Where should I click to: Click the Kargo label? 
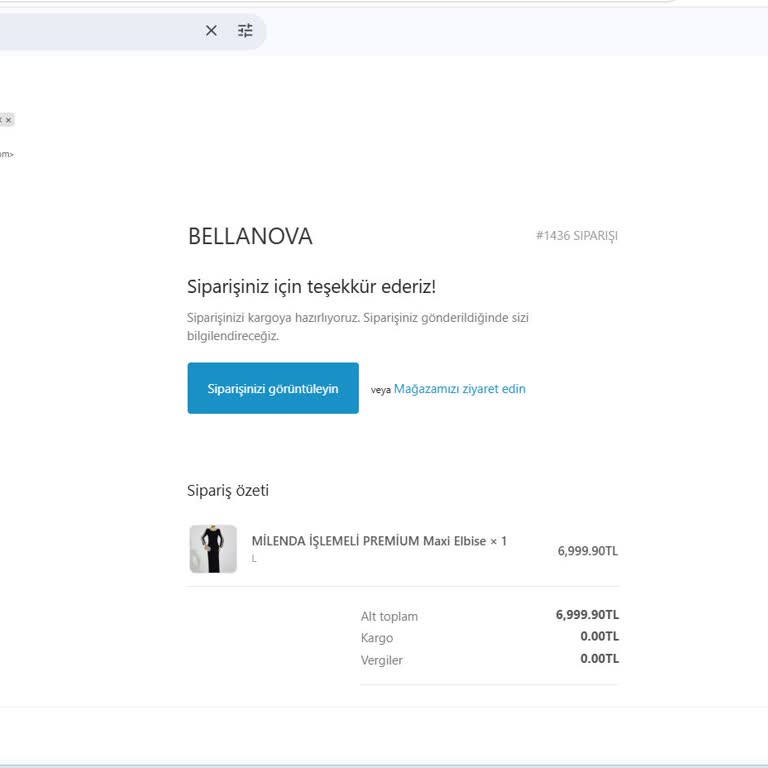[x=377, y=638]
